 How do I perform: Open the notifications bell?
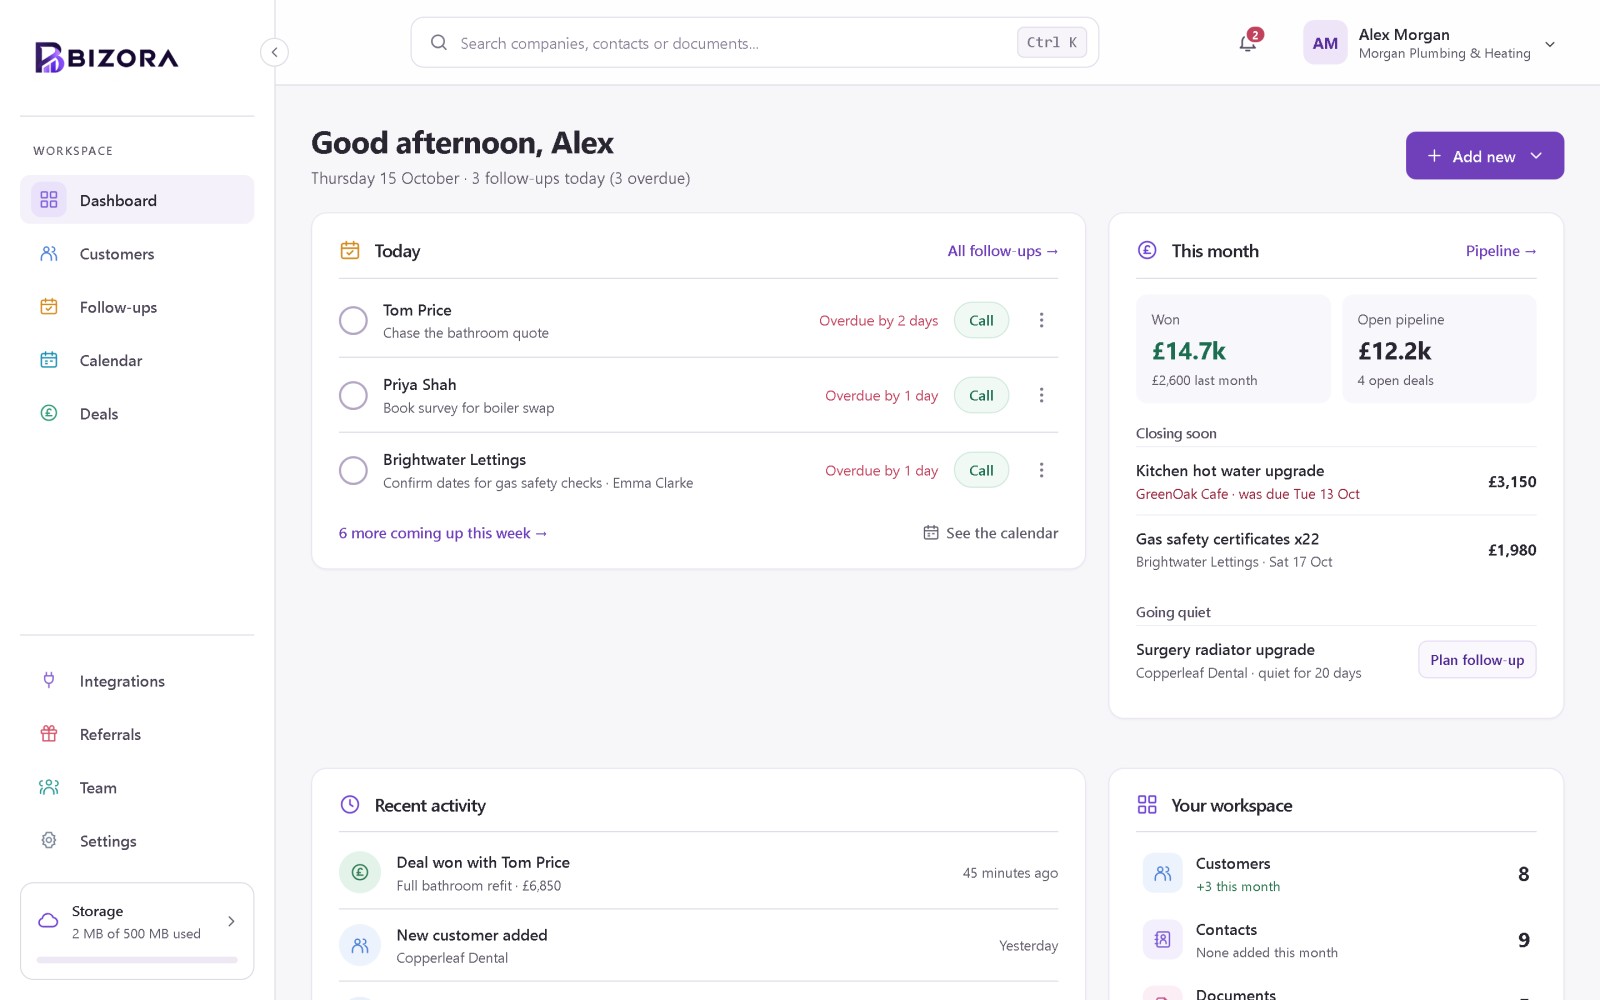tap(1248, 43)
